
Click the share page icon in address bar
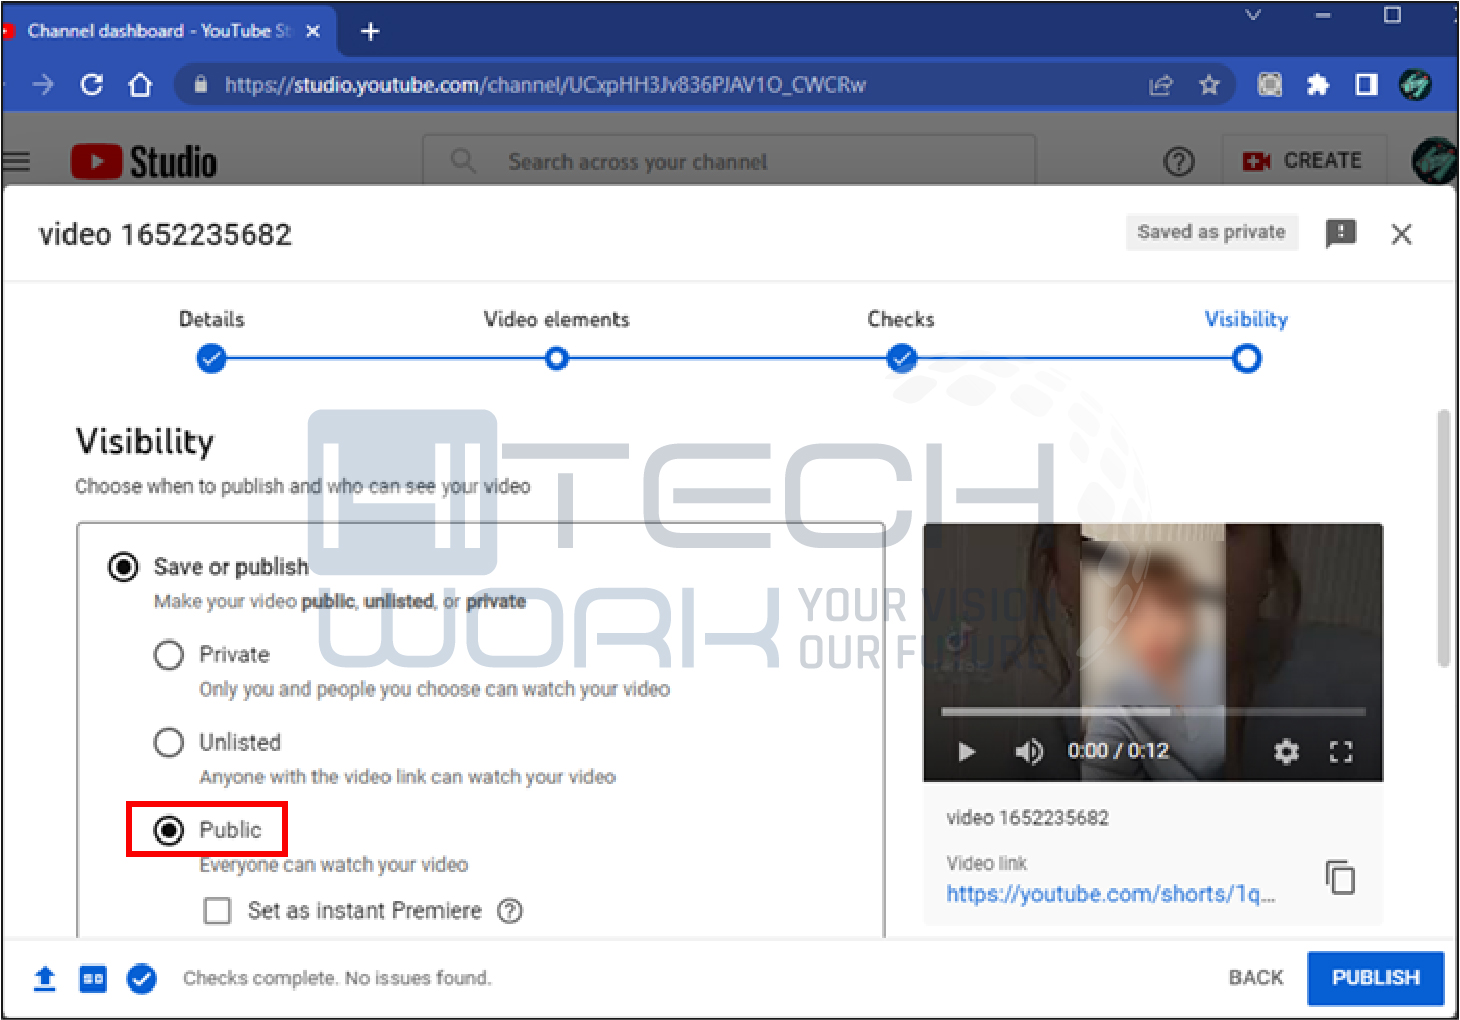pyautogui.click(x=1160, y=85)
